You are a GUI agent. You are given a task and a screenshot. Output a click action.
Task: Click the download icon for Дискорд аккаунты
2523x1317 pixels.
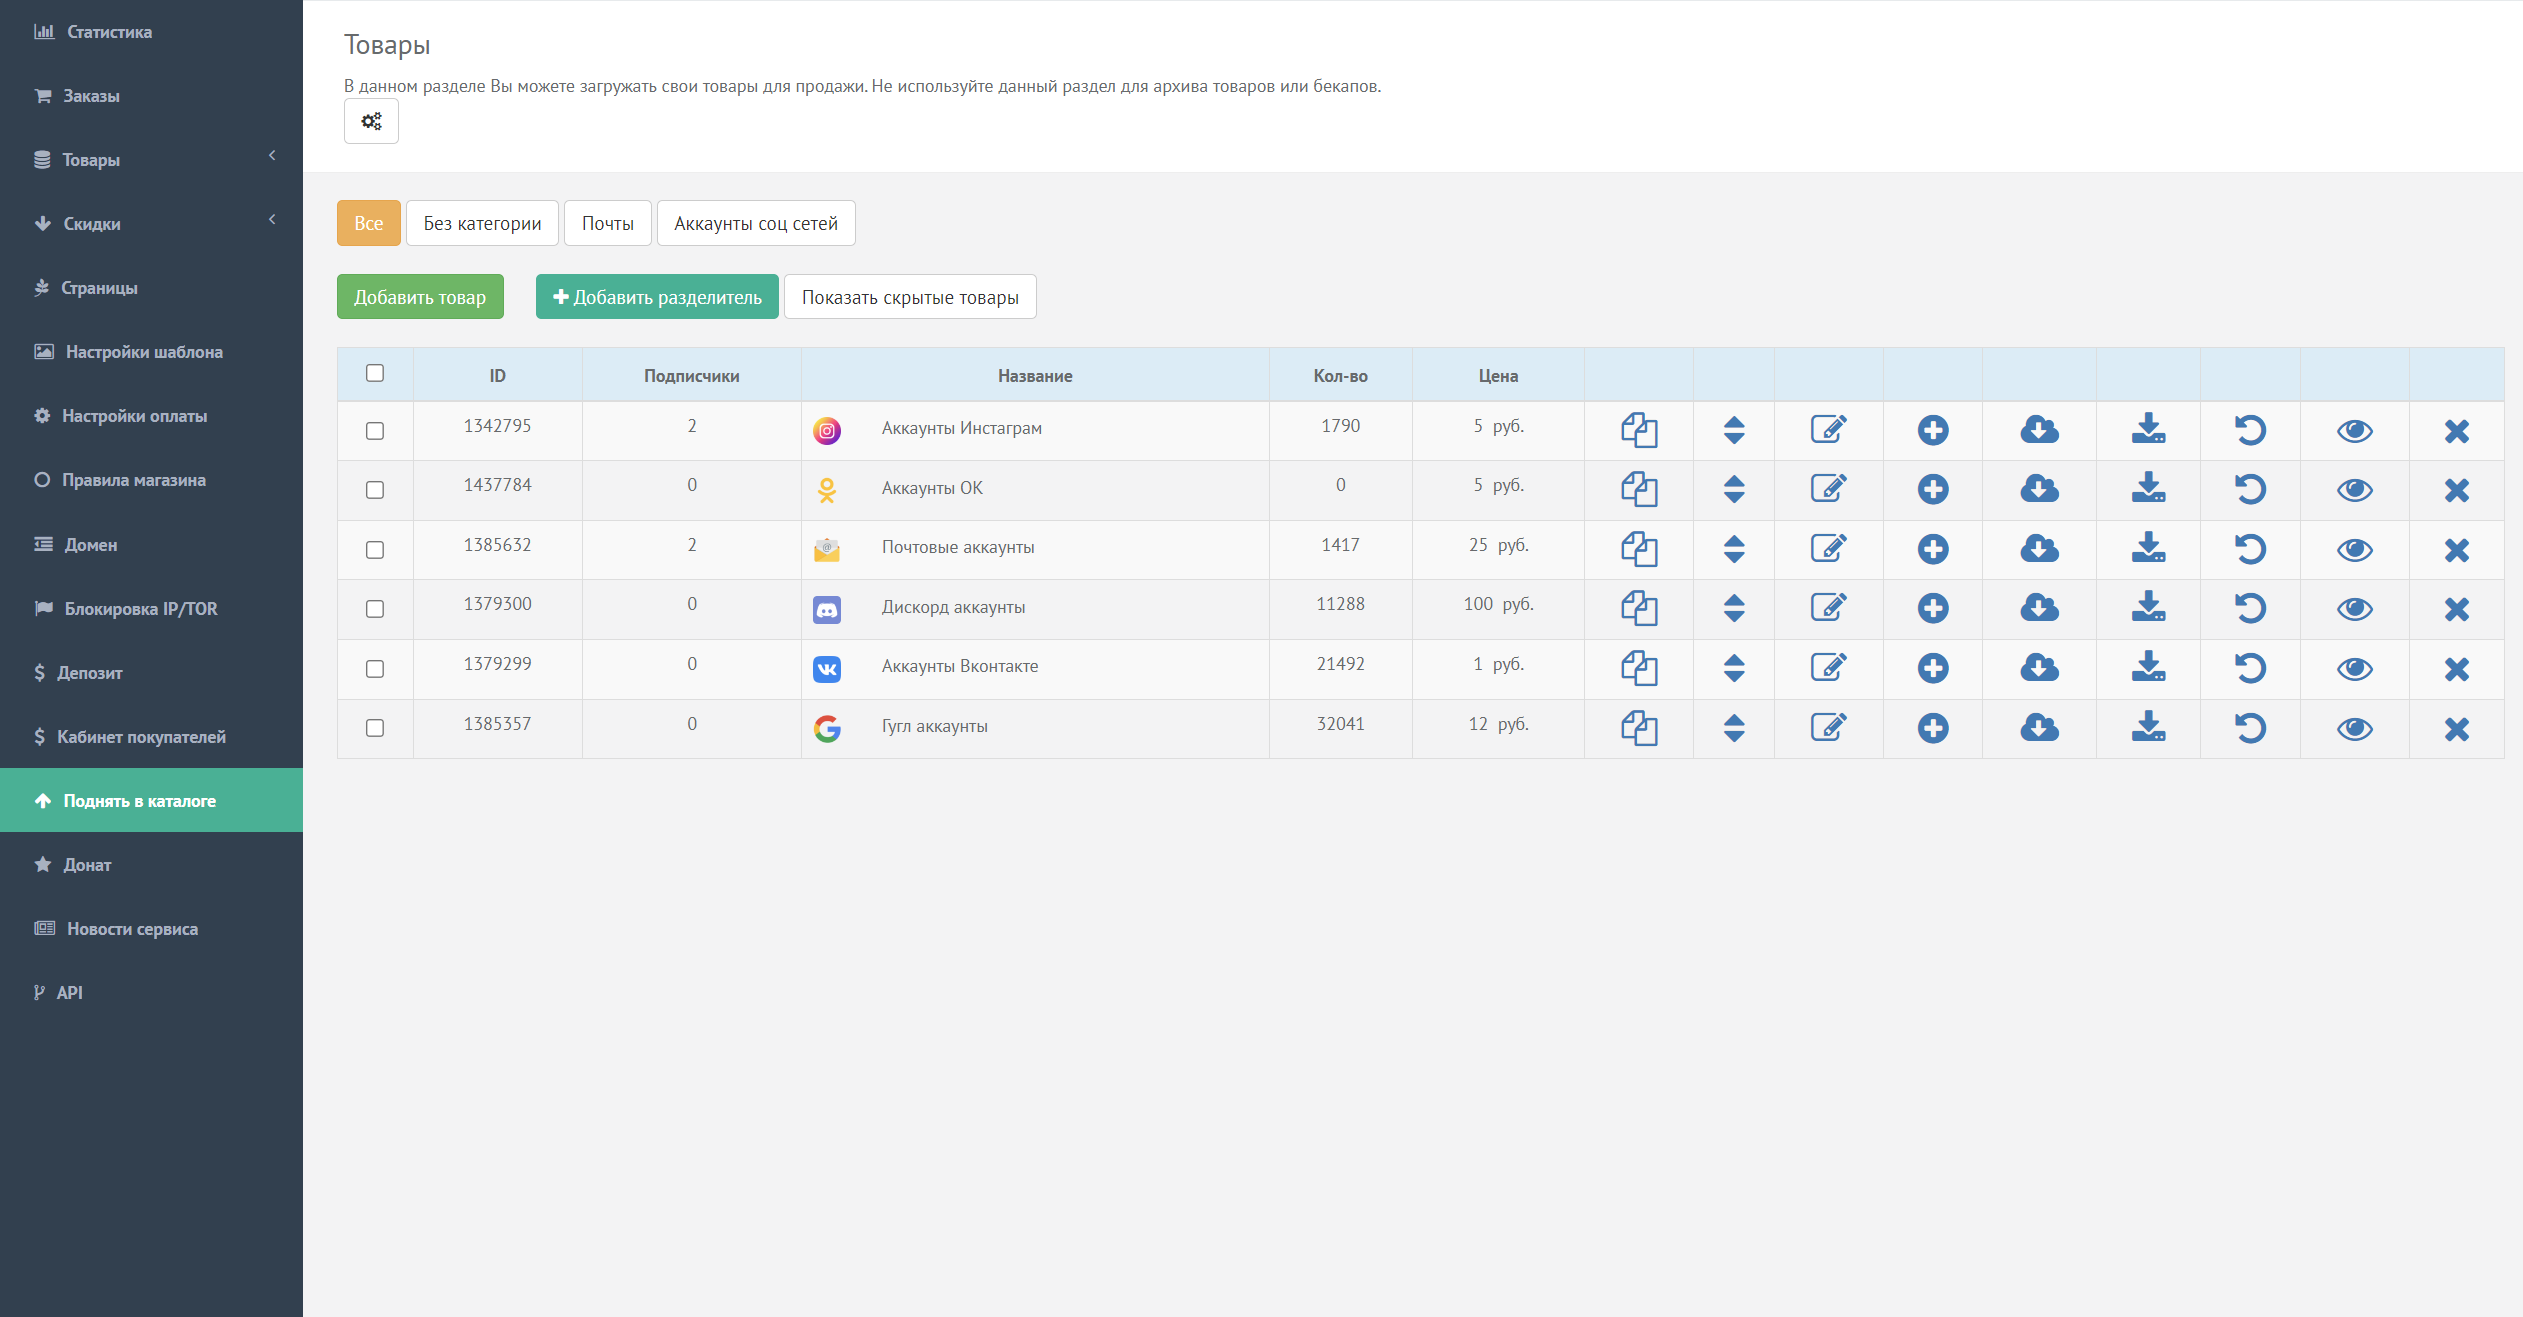2148,609
